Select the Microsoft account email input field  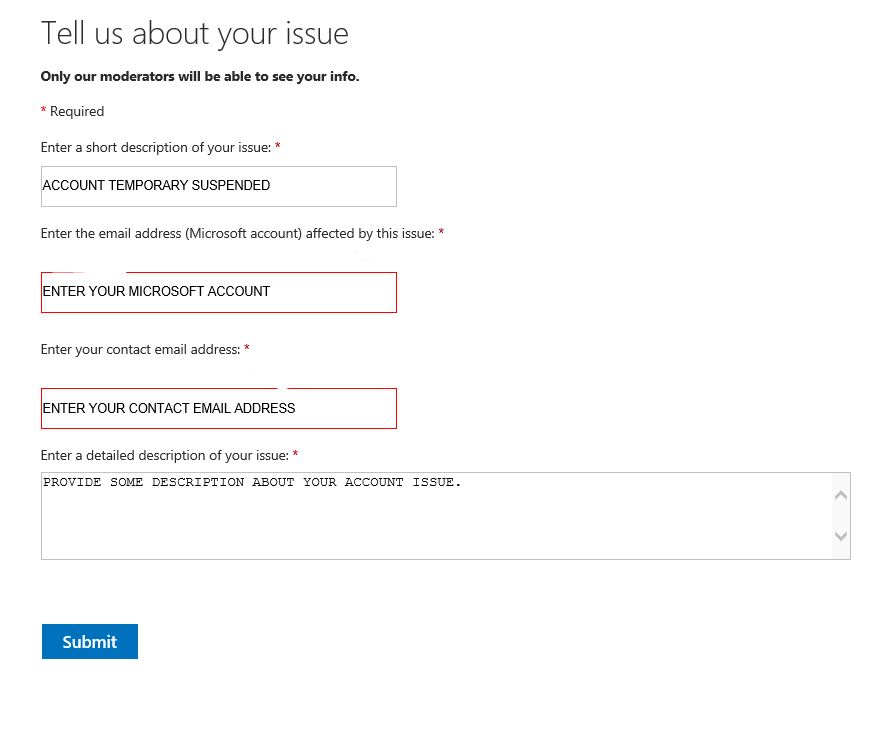(x=218, y=292)
